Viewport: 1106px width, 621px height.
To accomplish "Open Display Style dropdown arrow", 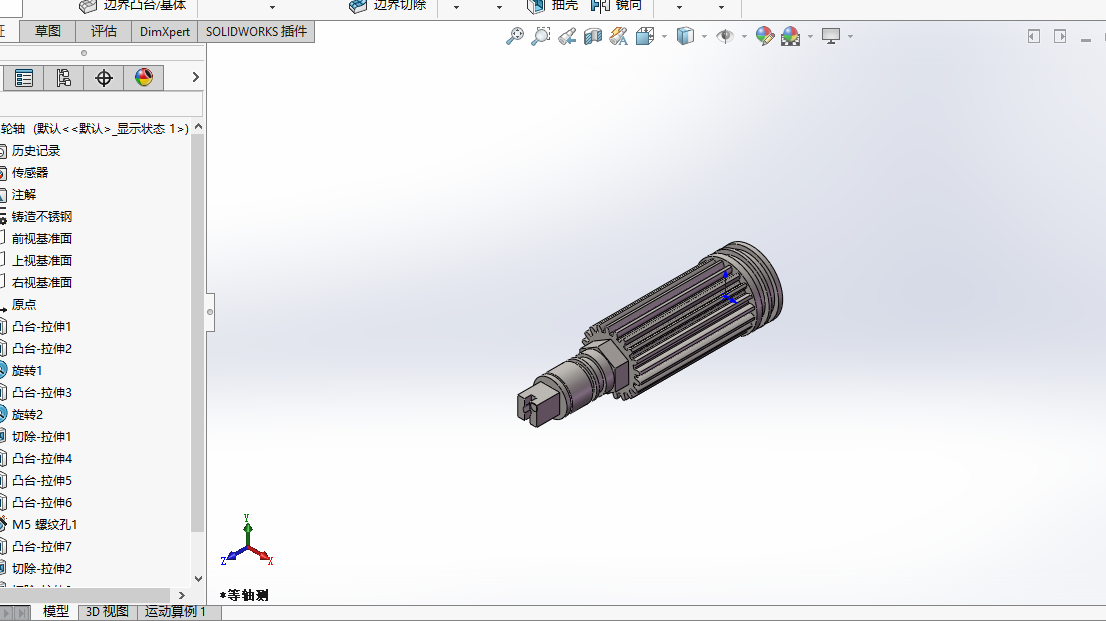I will [705, 37].
